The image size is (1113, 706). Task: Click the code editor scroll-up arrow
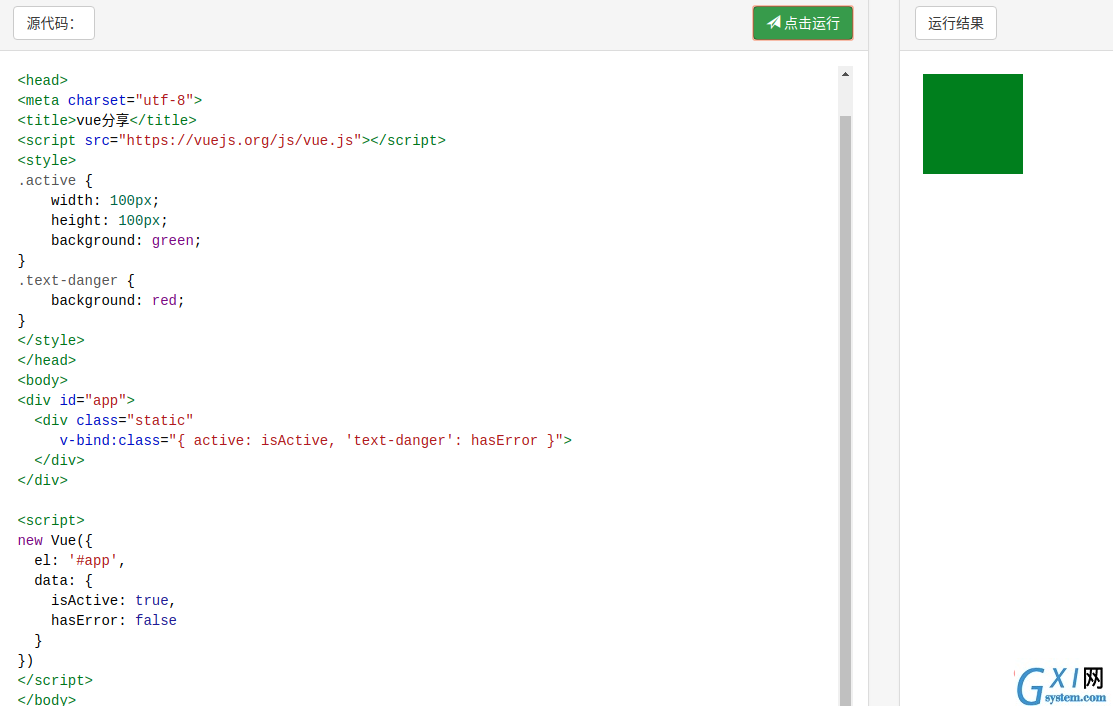845,74
